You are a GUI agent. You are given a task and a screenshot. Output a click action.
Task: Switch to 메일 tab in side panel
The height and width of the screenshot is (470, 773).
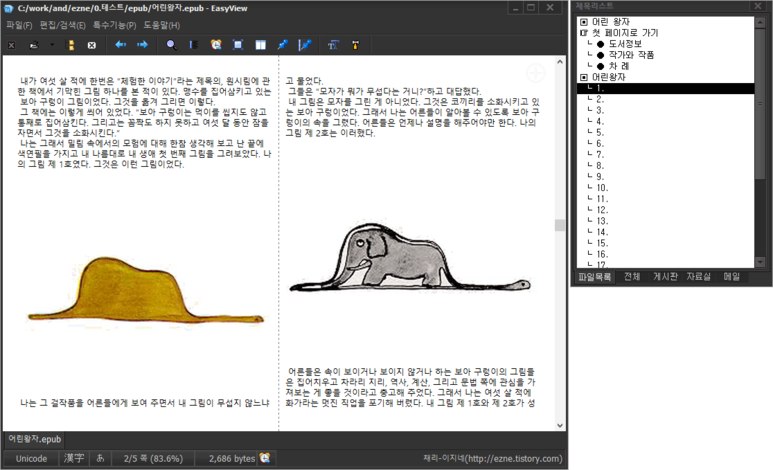pyautogui.click(x=732, y=277)
